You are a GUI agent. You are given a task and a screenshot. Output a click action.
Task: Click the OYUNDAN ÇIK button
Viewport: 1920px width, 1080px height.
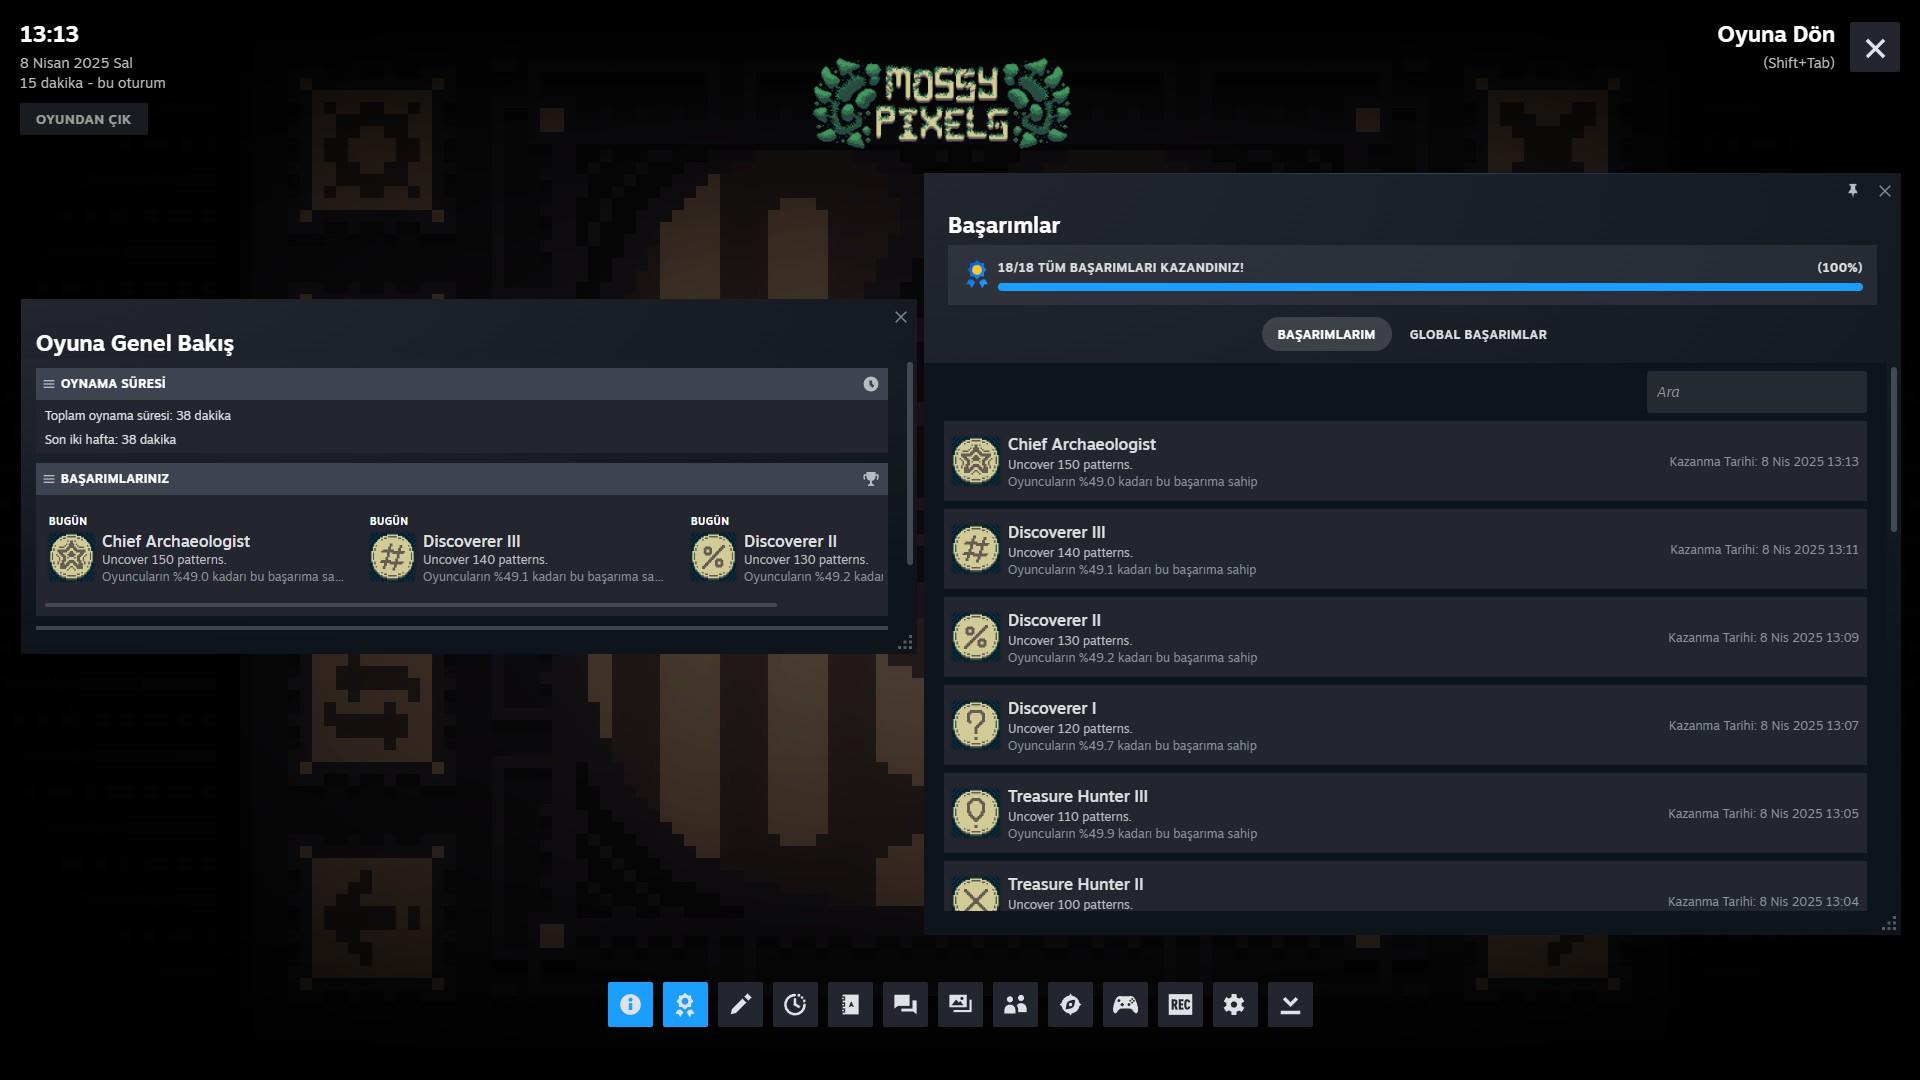84,119
